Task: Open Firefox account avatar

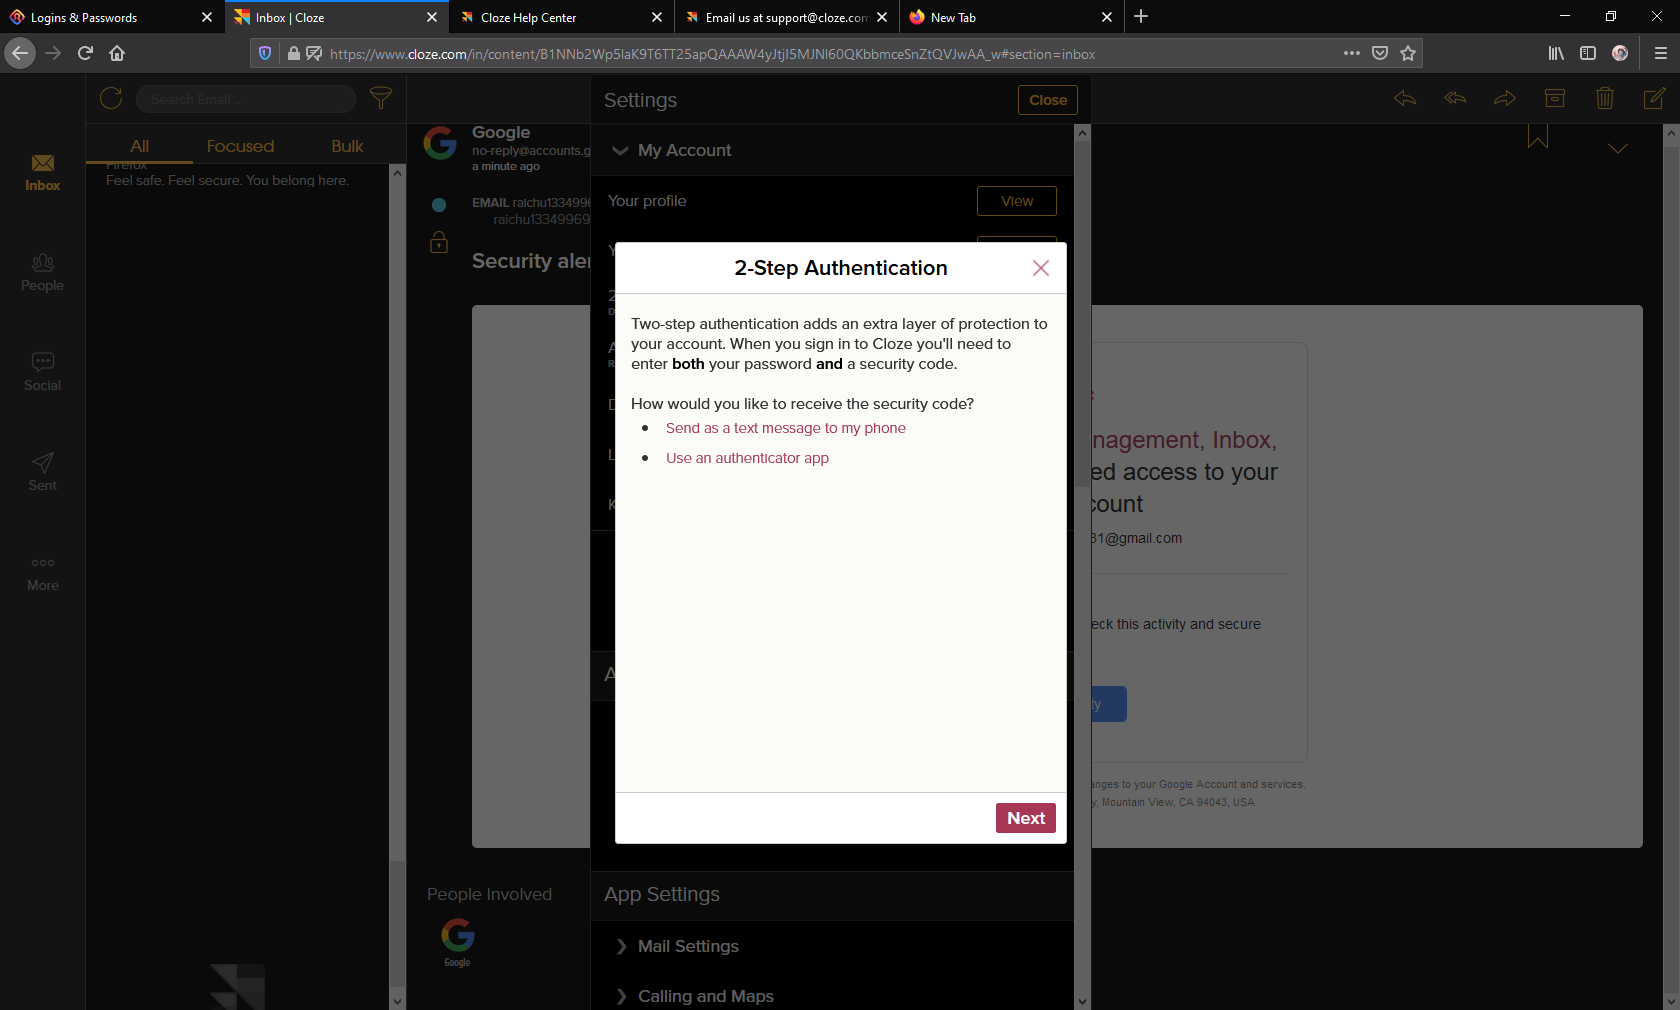Action: (1620, 53)
